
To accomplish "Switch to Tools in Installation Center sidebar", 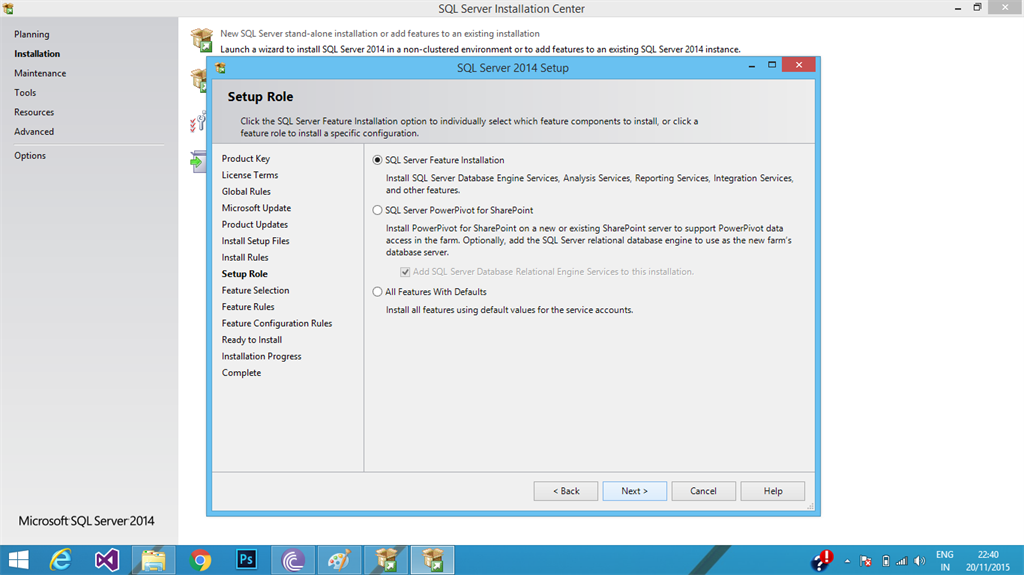I will coord(25,93).
